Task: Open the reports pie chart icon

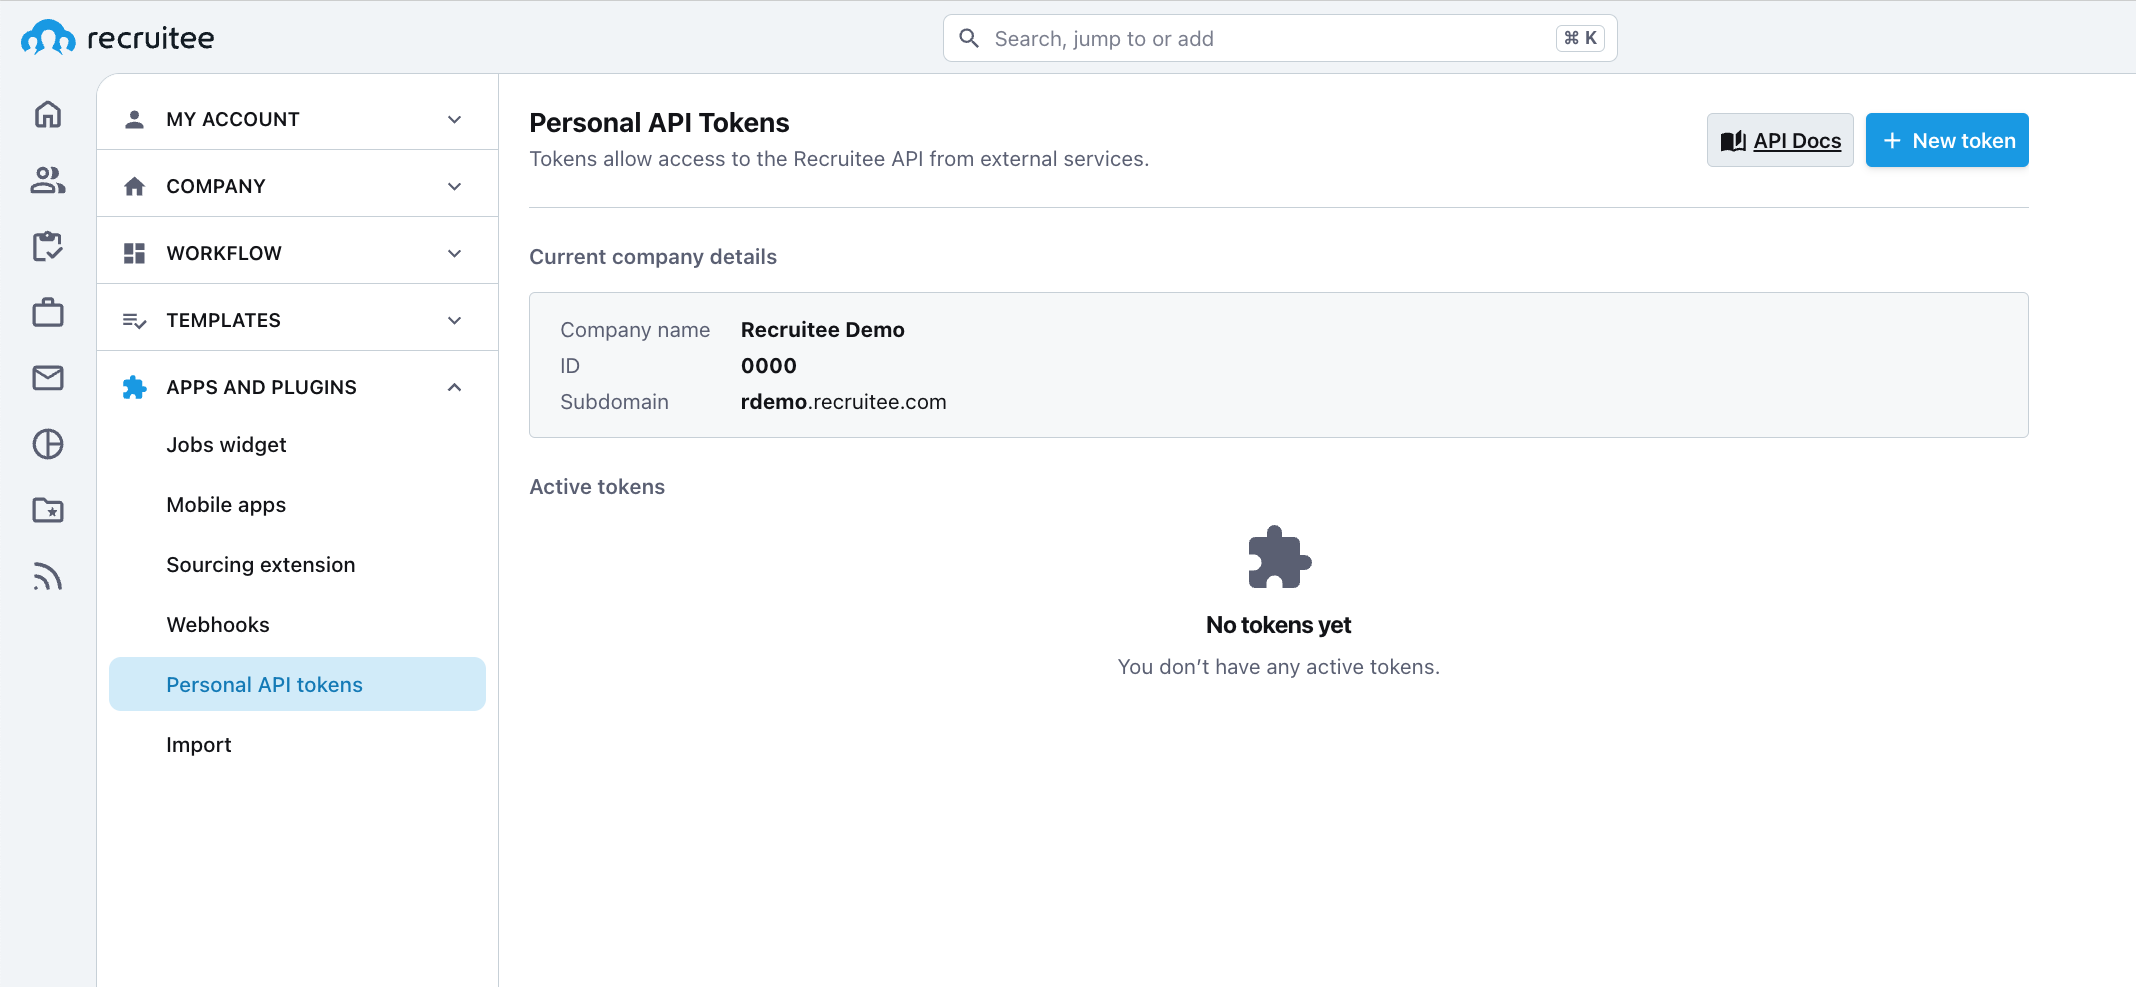Action: pos(48,444)
